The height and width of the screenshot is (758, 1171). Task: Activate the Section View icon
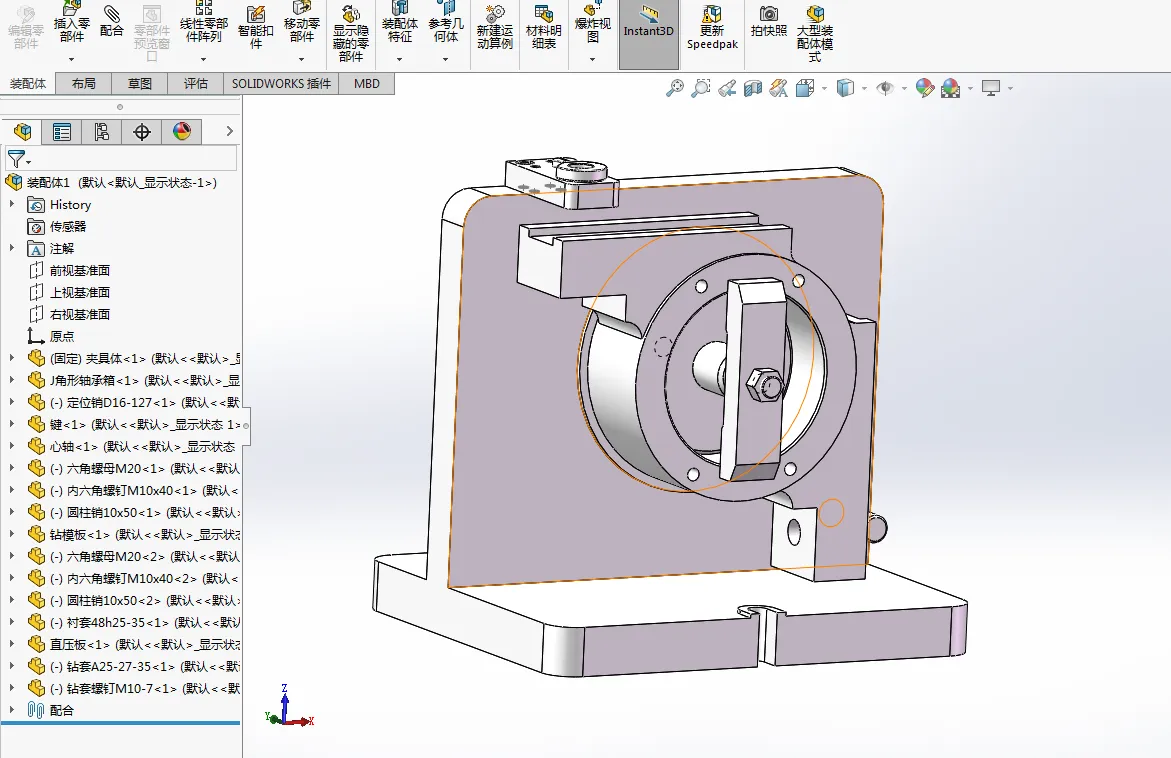click(x=753, y=89)
